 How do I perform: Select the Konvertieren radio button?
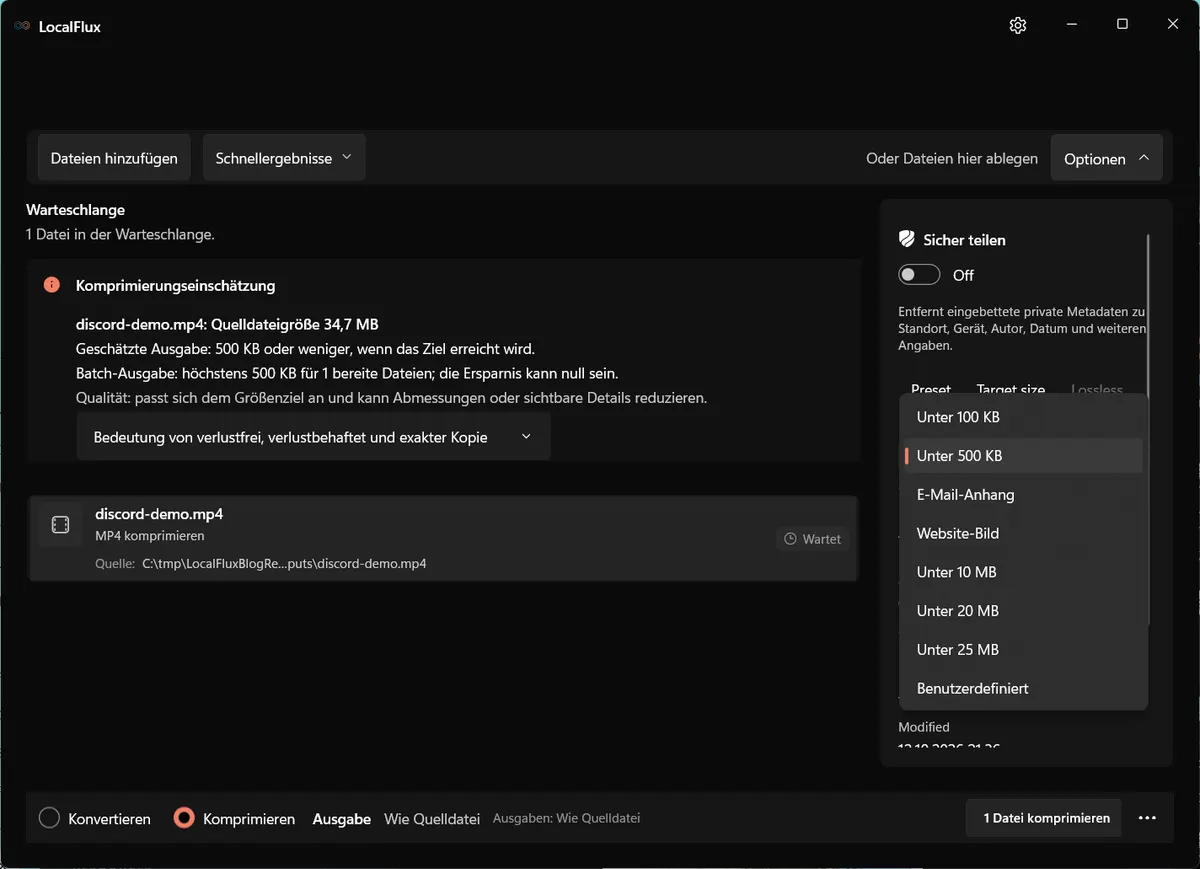point(50,818)
